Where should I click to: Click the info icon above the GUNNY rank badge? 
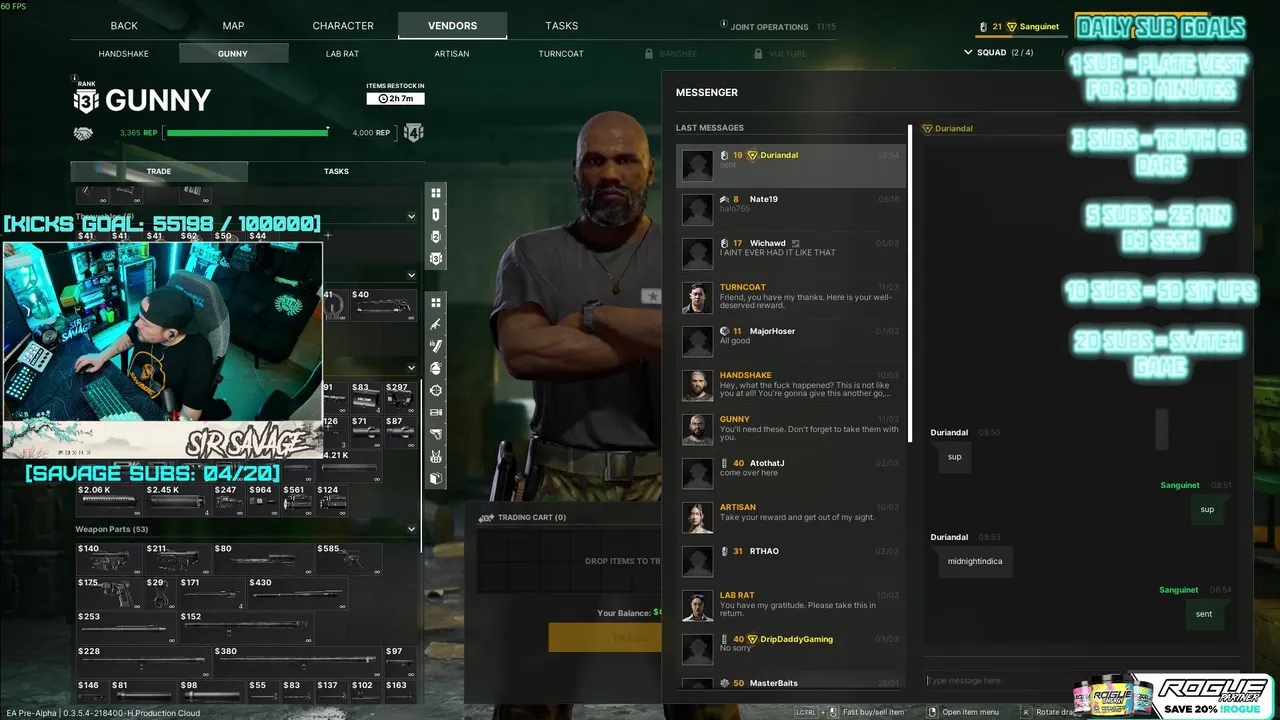pos(75,78)
